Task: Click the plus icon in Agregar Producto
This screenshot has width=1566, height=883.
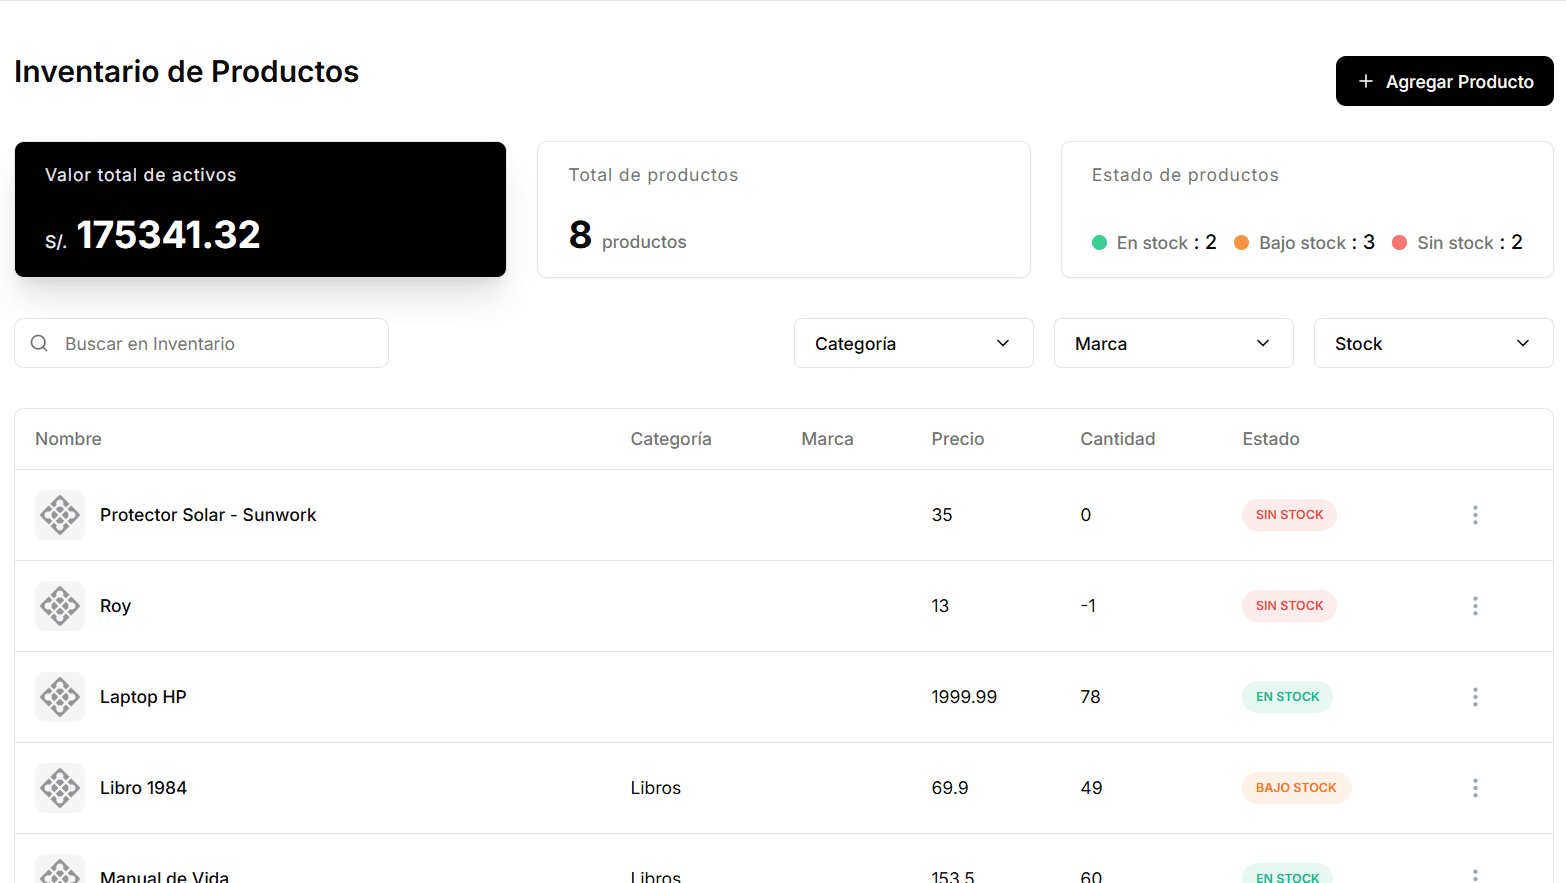Action: 1366,81
